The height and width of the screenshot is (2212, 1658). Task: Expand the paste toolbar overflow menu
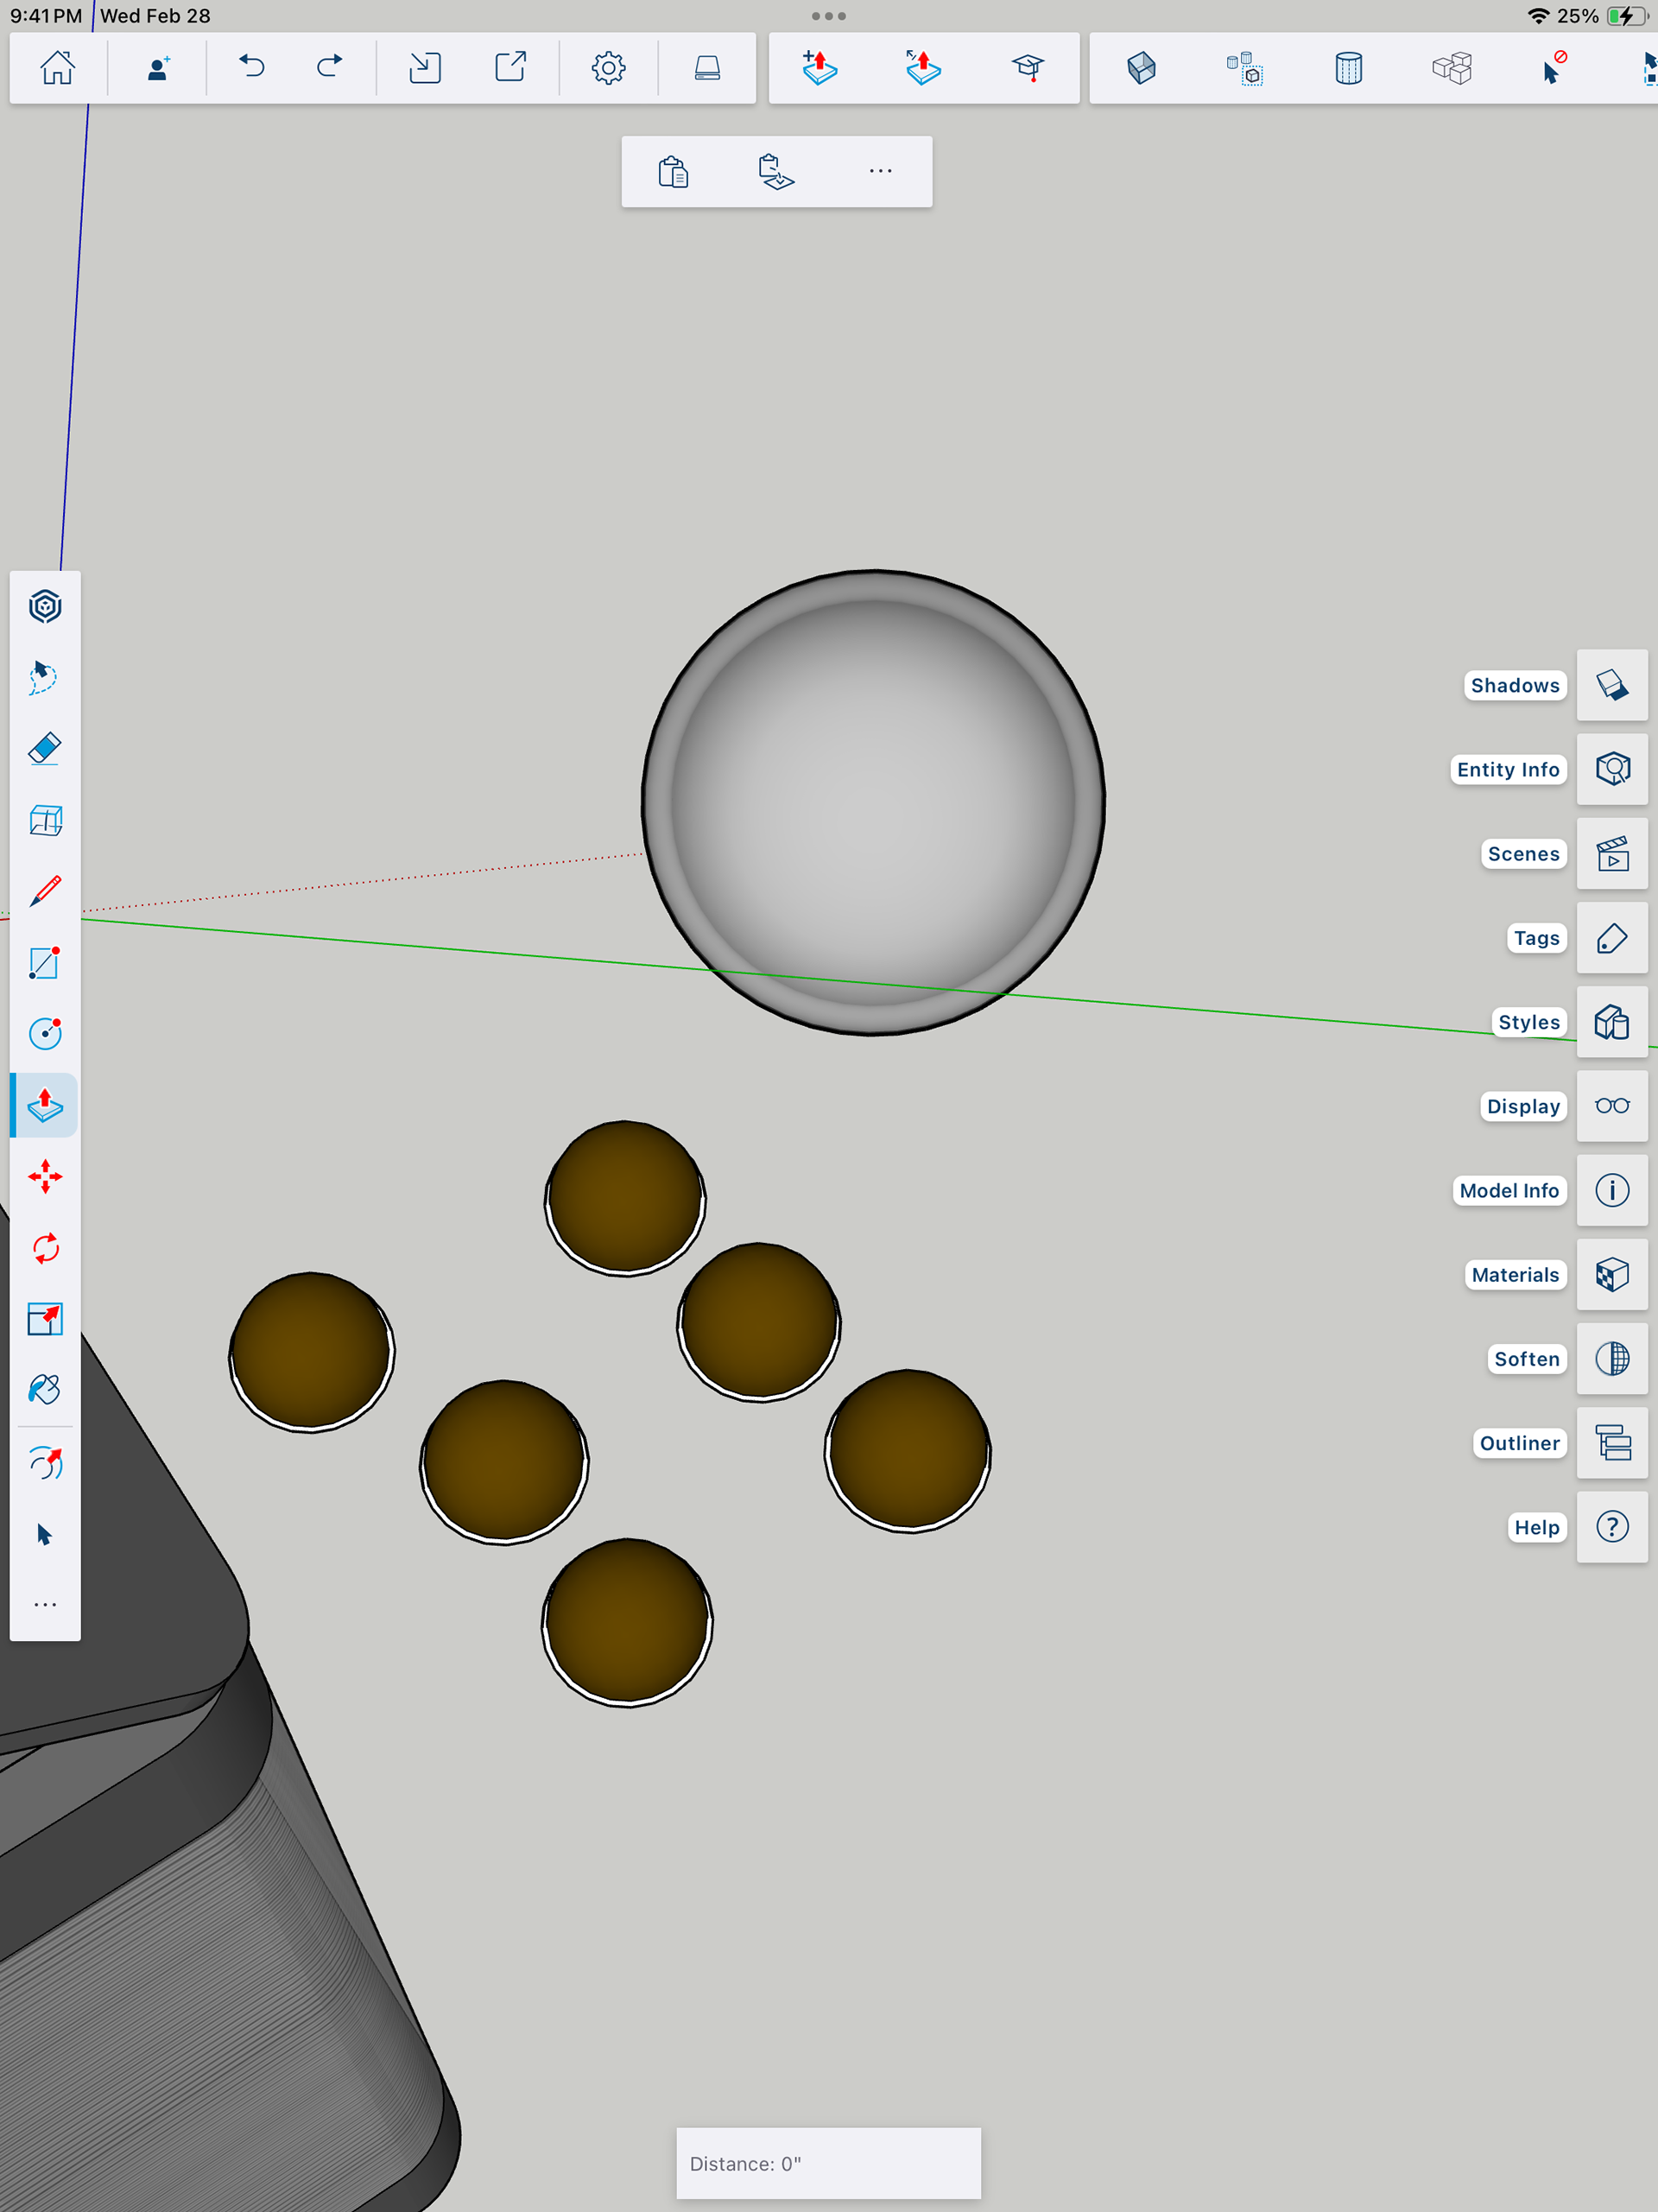[x=880, y=172]
